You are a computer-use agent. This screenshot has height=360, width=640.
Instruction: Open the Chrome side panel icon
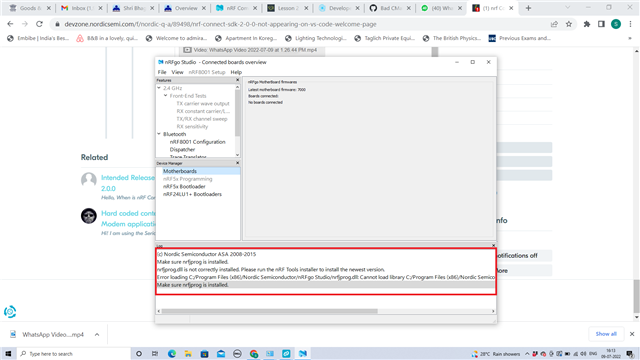point(601,24)
